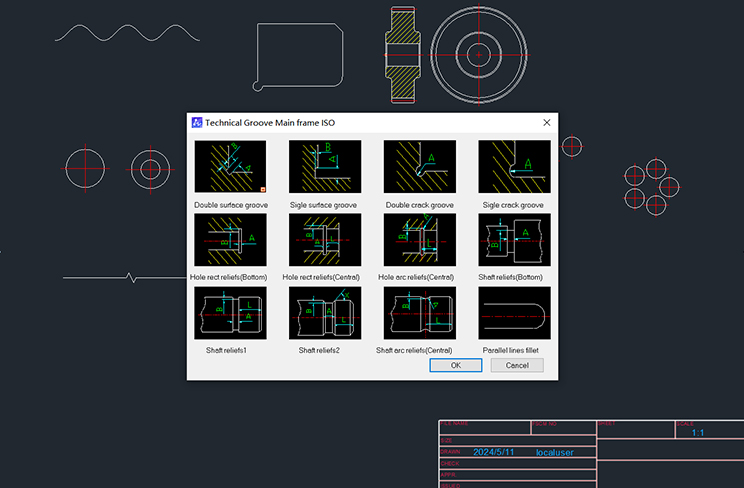744x488 pixels.
Task: Confirm the groove selection with OK
Action: pos(456,366)
